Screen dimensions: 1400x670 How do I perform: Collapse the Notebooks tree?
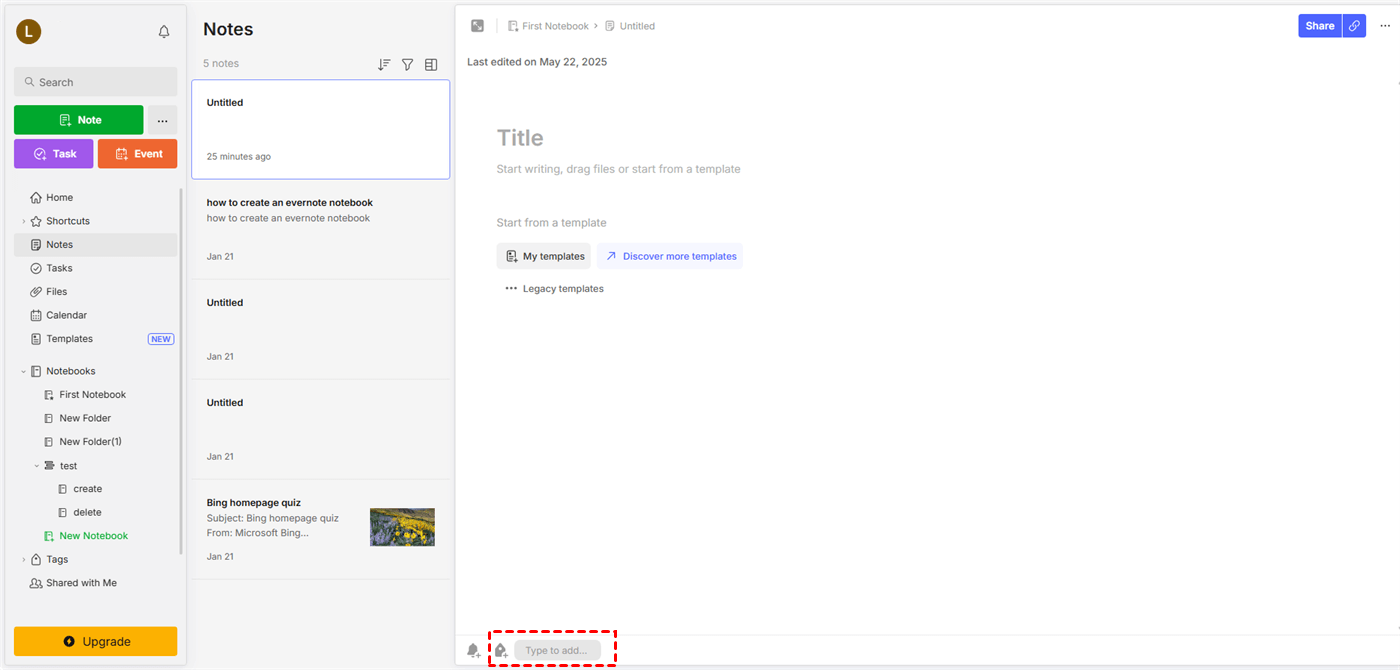click(23, 371)
